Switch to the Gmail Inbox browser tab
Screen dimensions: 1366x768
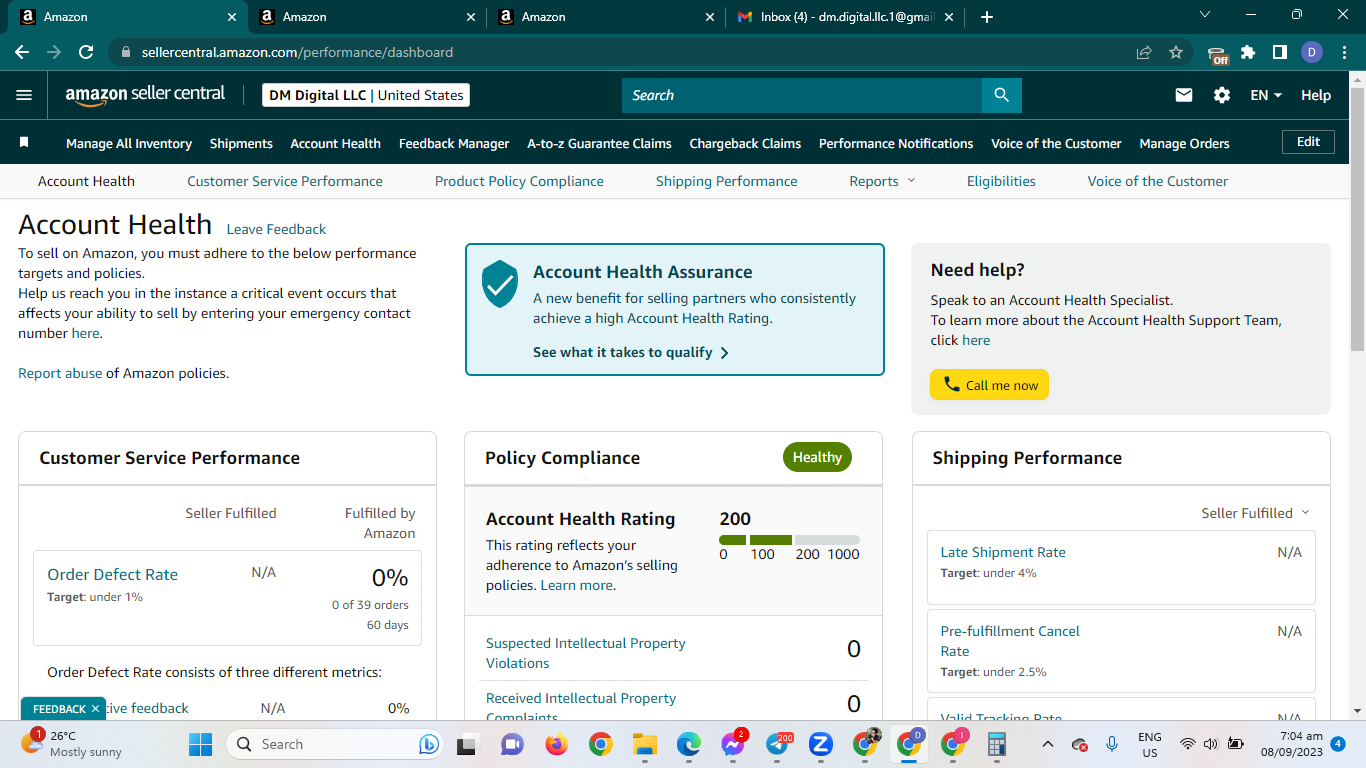[x=845, y=17]
